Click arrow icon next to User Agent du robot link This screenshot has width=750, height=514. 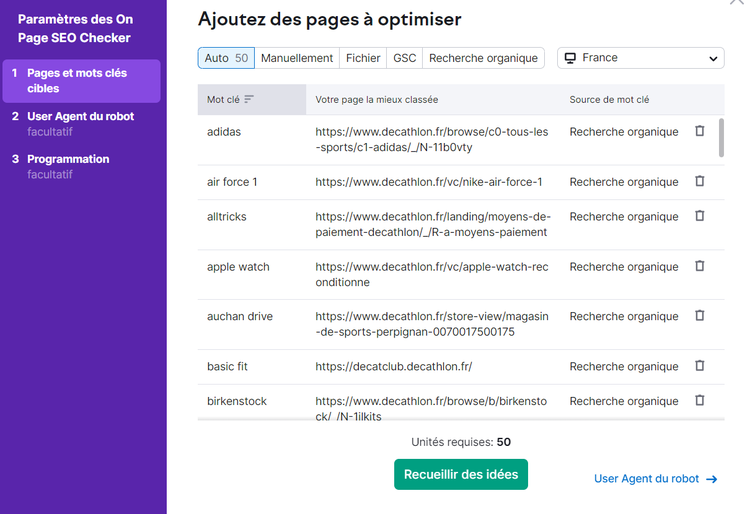pyautogui.click(x=712, y=479)
